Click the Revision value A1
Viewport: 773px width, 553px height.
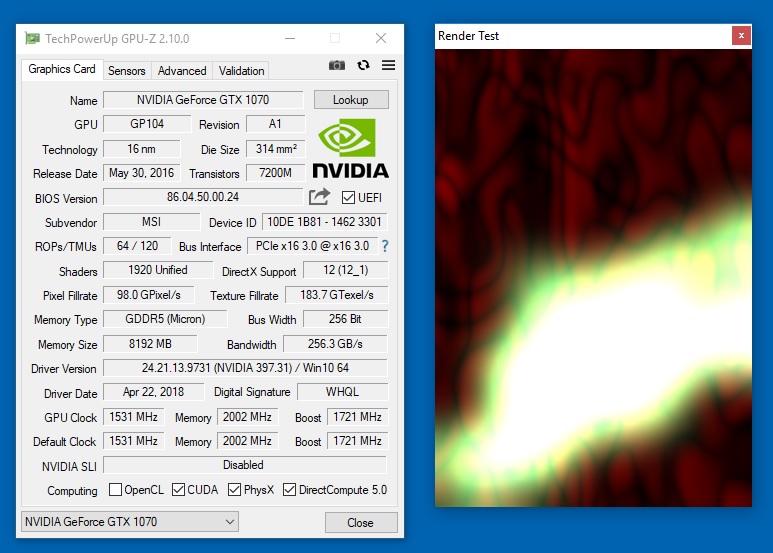point(275,124)
